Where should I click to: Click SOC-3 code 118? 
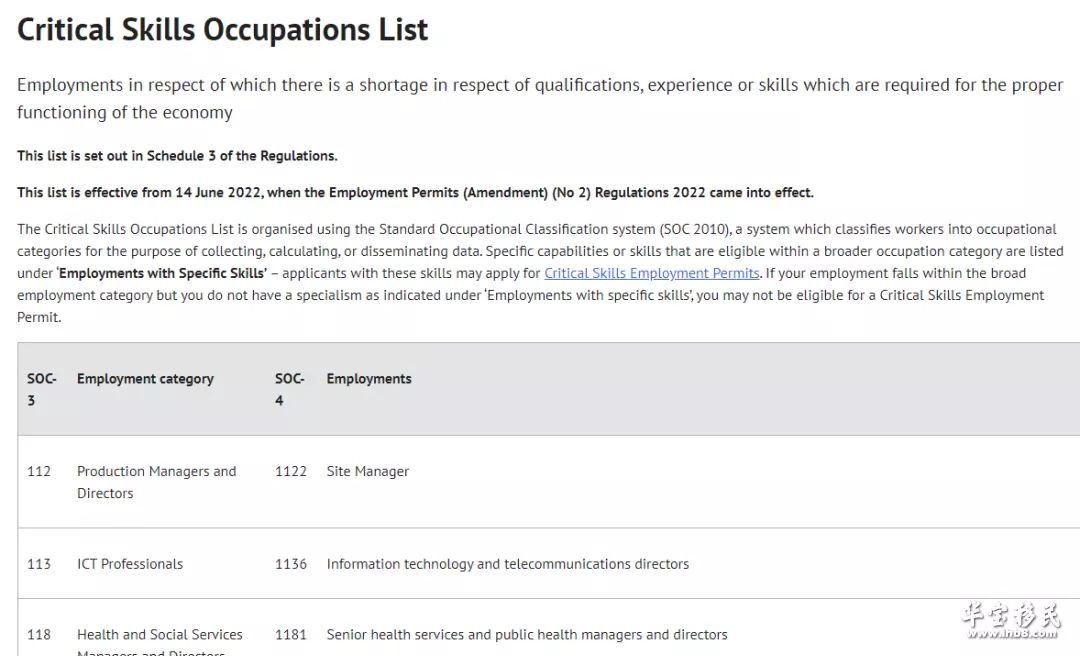(x=39, y=635)
